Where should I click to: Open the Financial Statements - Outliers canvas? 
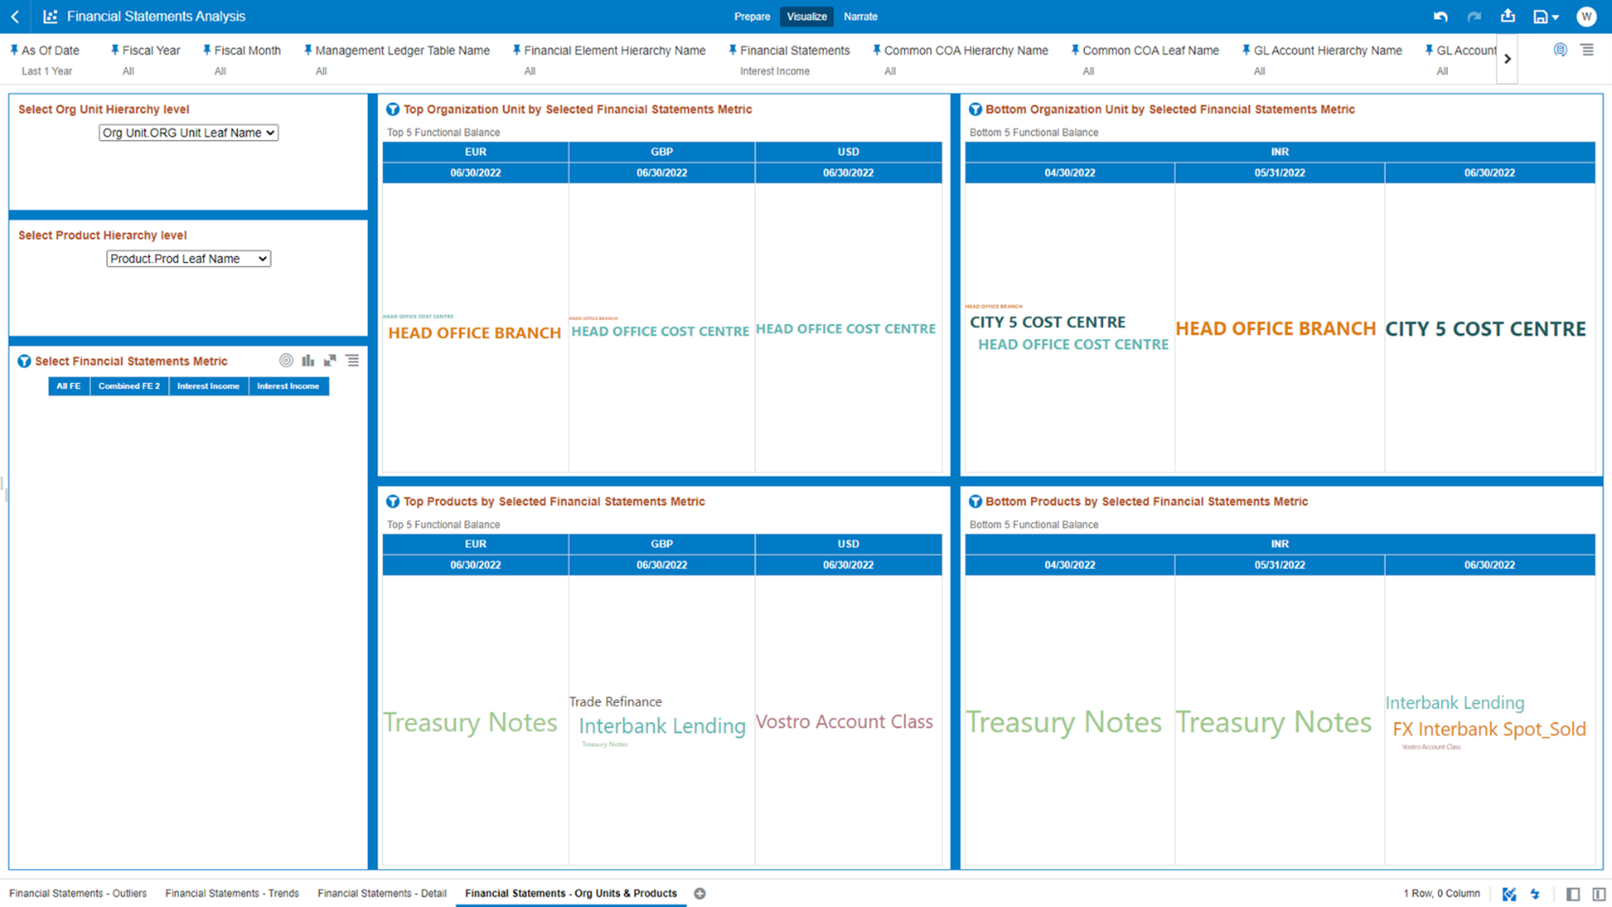[78, 893]
